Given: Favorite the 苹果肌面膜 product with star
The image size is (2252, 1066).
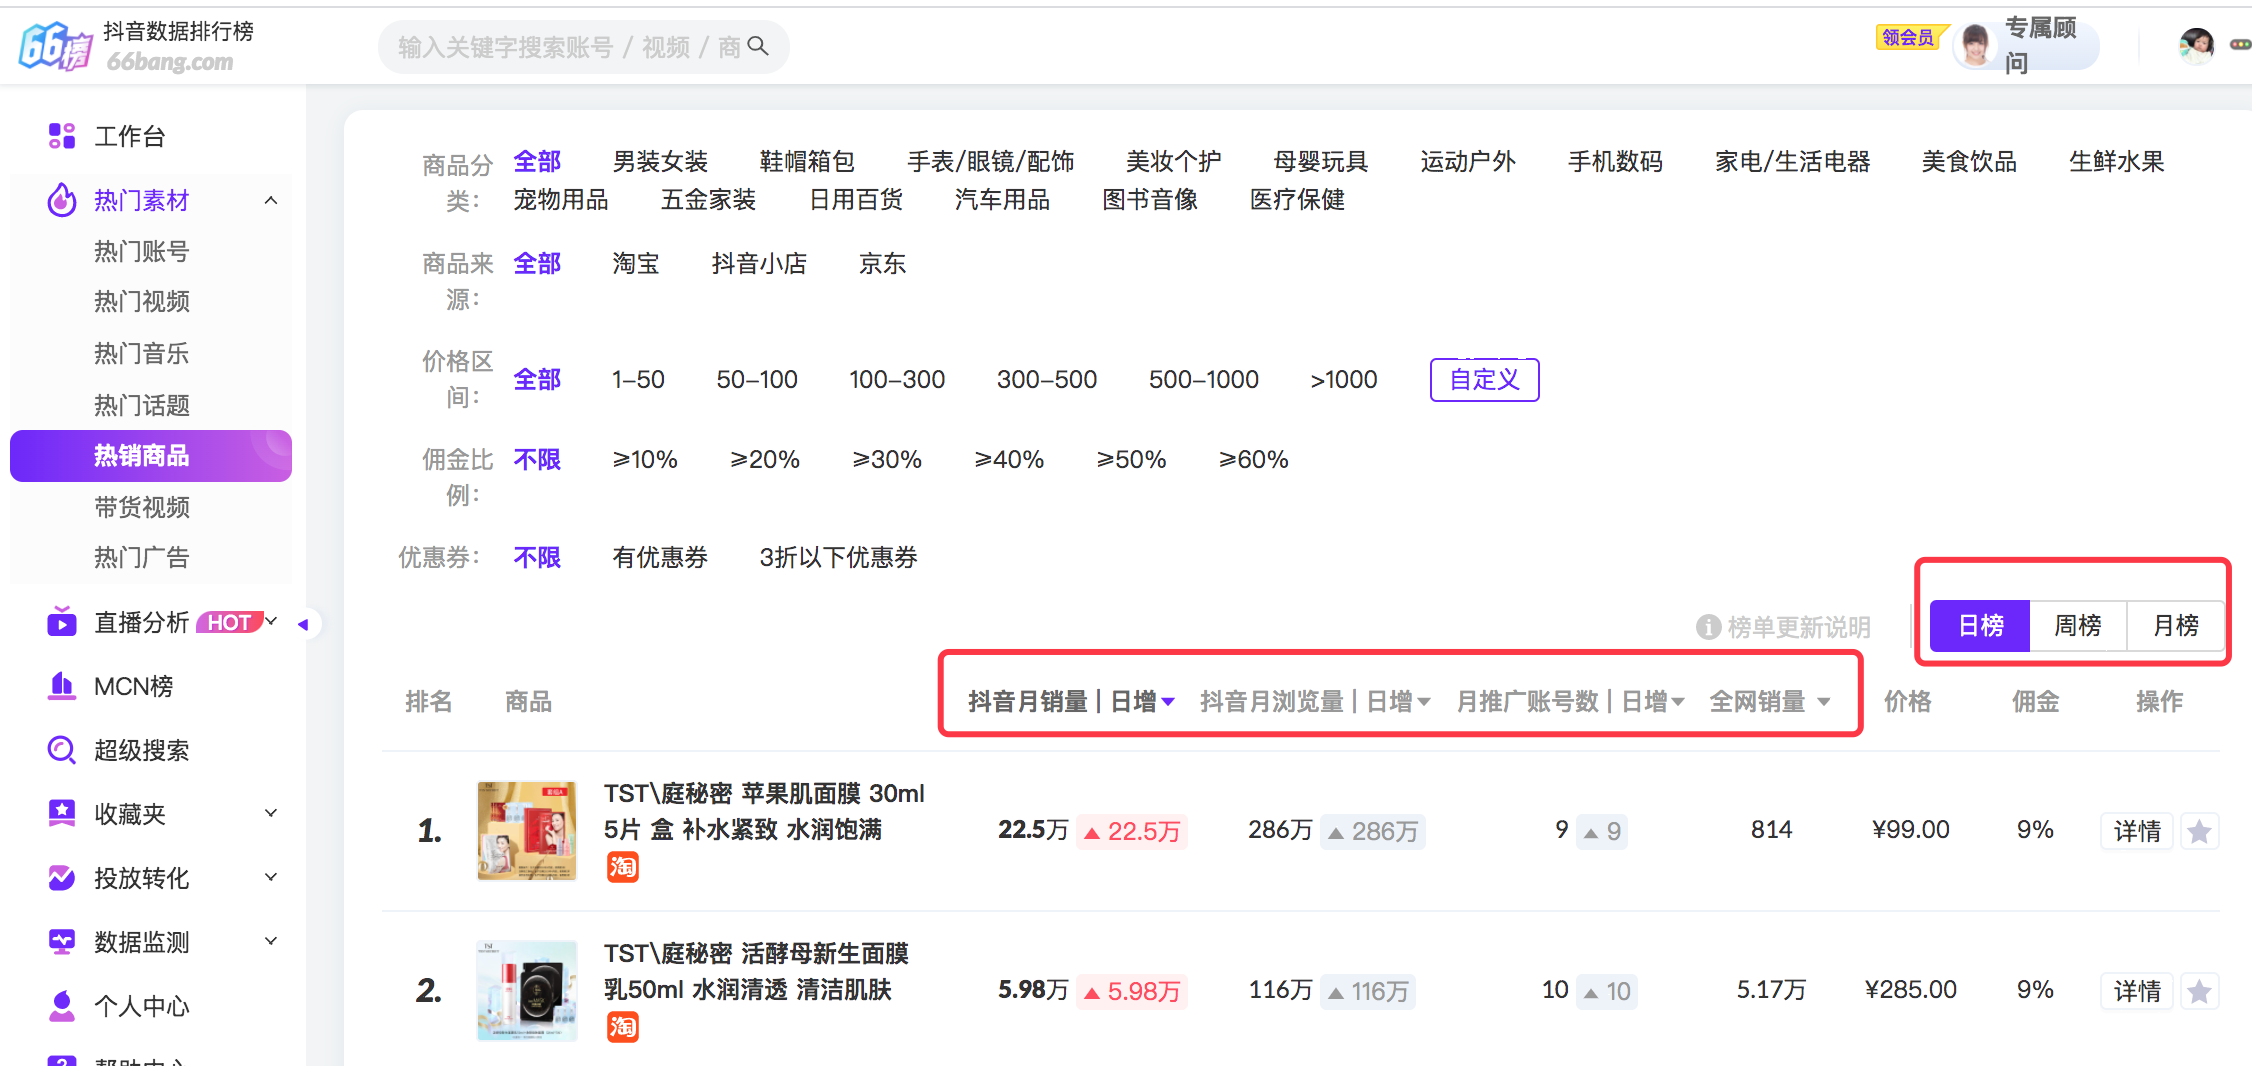Looking at the screenshot, I should click(2199, 831).
